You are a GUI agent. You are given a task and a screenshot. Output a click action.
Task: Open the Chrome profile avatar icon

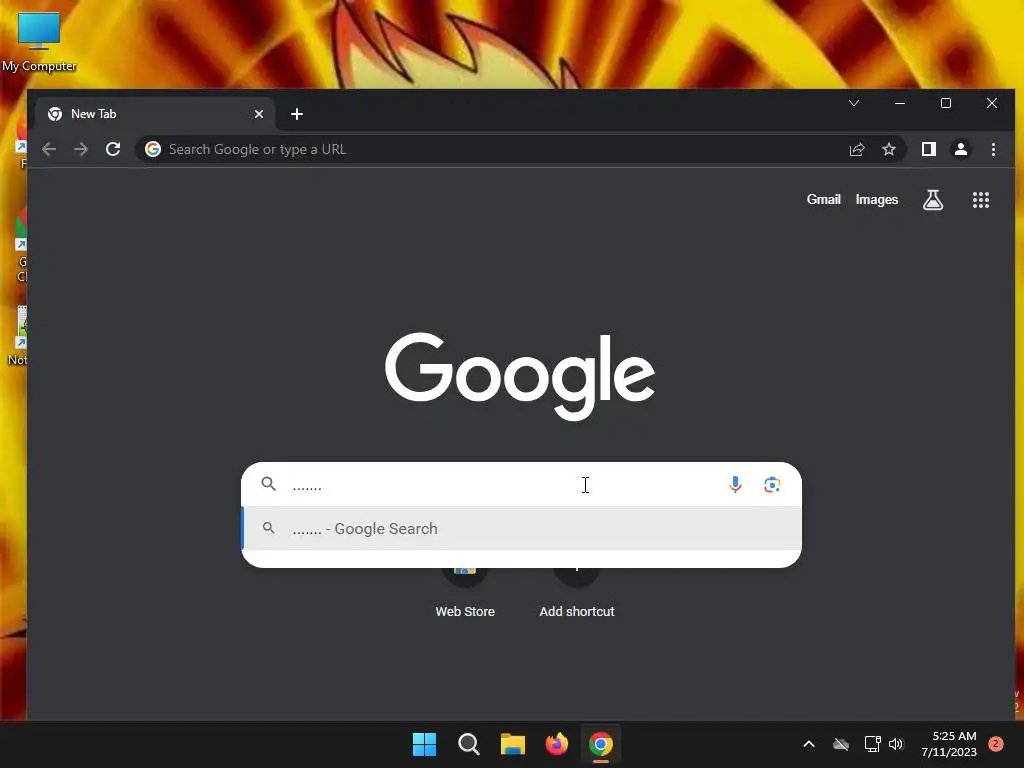(961, 149)
